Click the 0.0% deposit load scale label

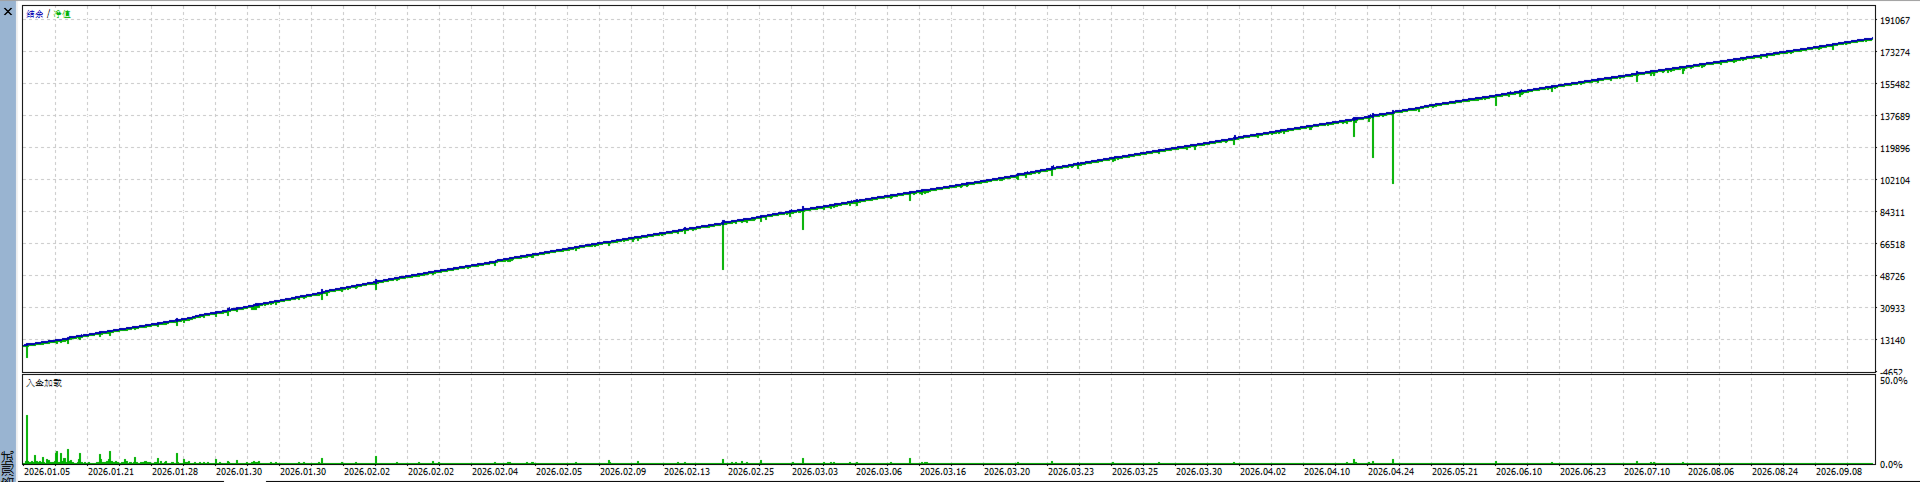point(1891,465)
